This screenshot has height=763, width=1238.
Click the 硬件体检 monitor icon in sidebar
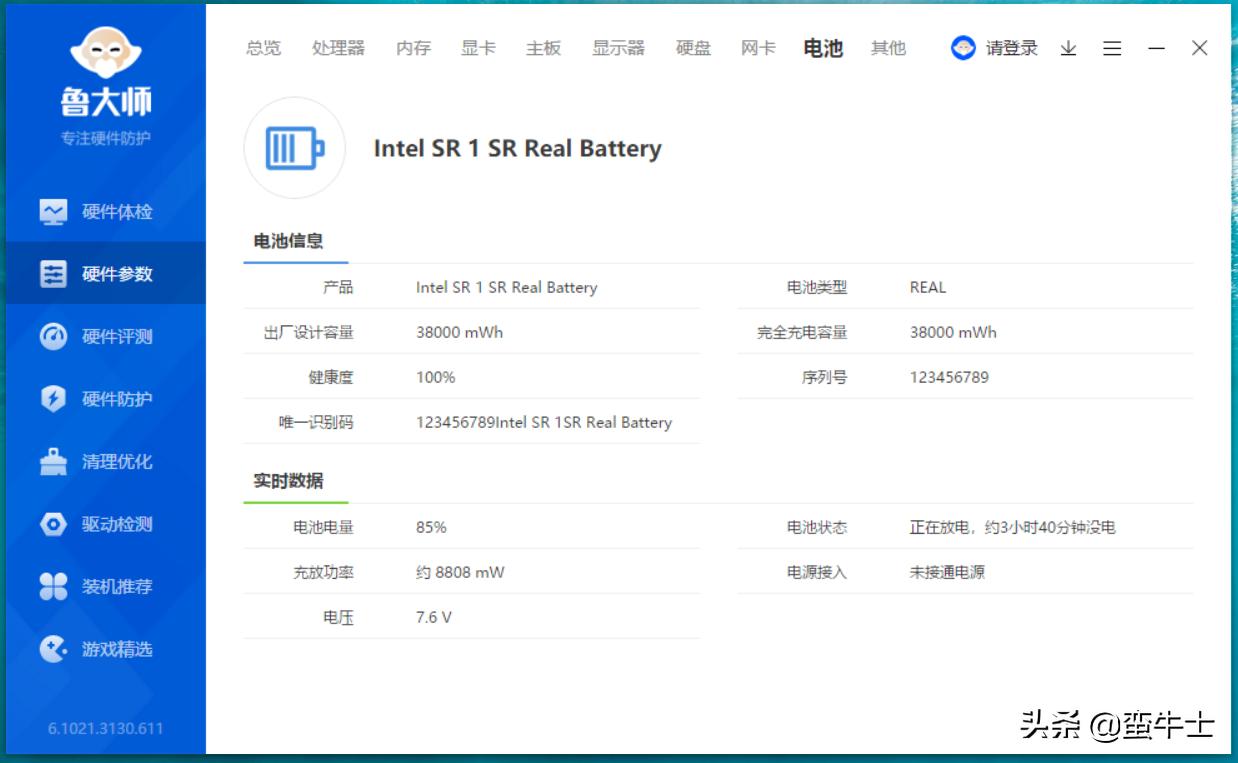[53, 212]
